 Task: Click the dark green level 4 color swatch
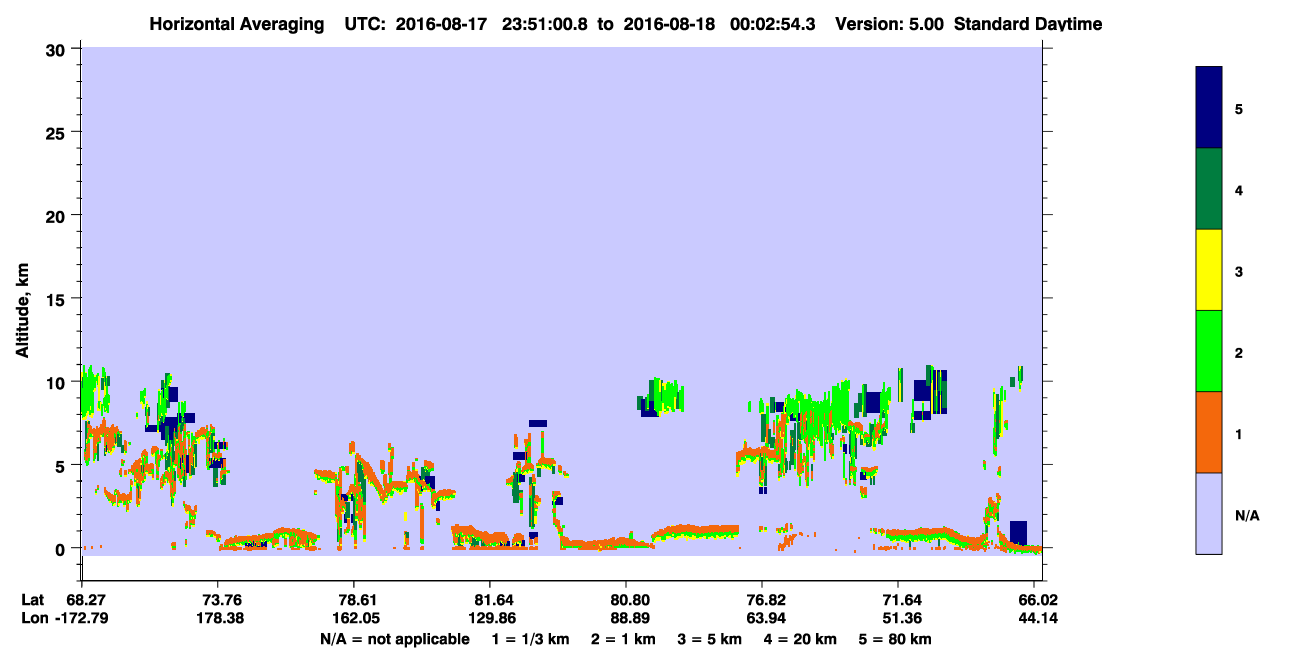1209,189
